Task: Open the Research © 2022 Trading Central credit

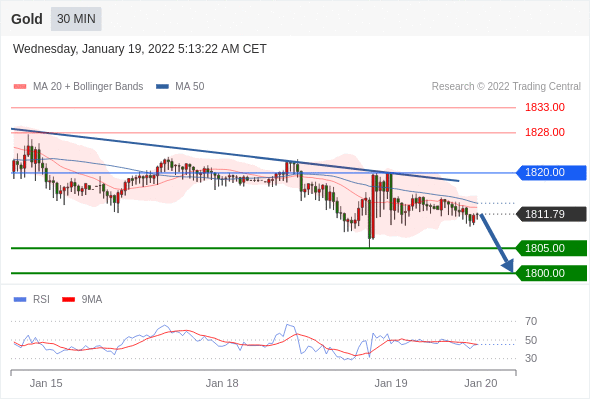Action: click(506, 87)
